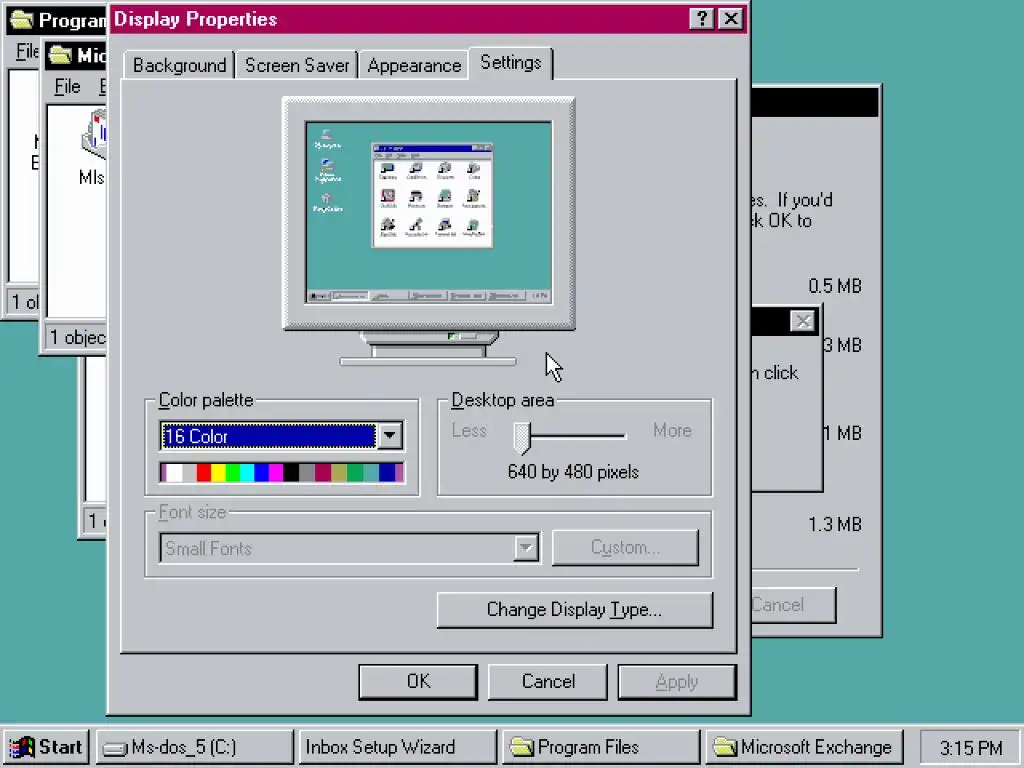Click the Settings tab

[x=511, y=63]
